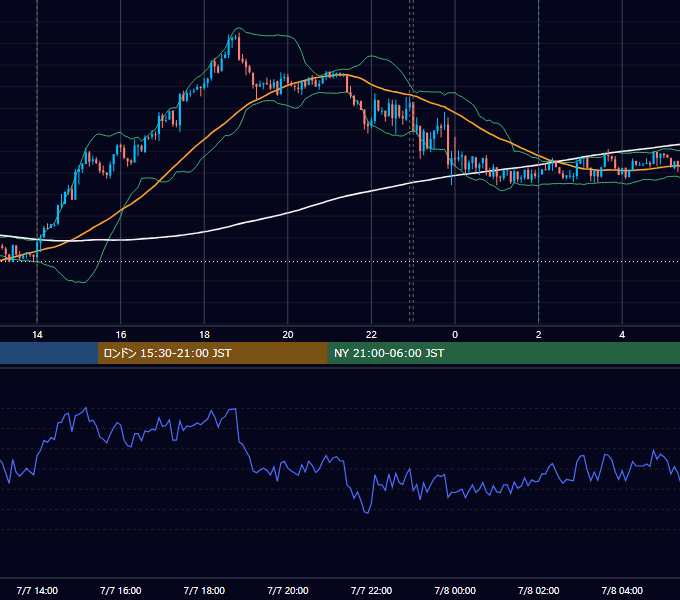680x600 pixels.
Task: Click the 14 hour label on price axis
Action: coord(37,335)
